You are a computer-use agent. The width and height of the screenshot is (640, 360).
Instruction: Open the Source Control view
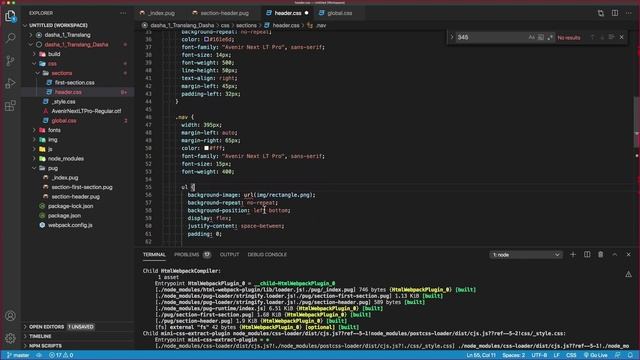point(10,61)
